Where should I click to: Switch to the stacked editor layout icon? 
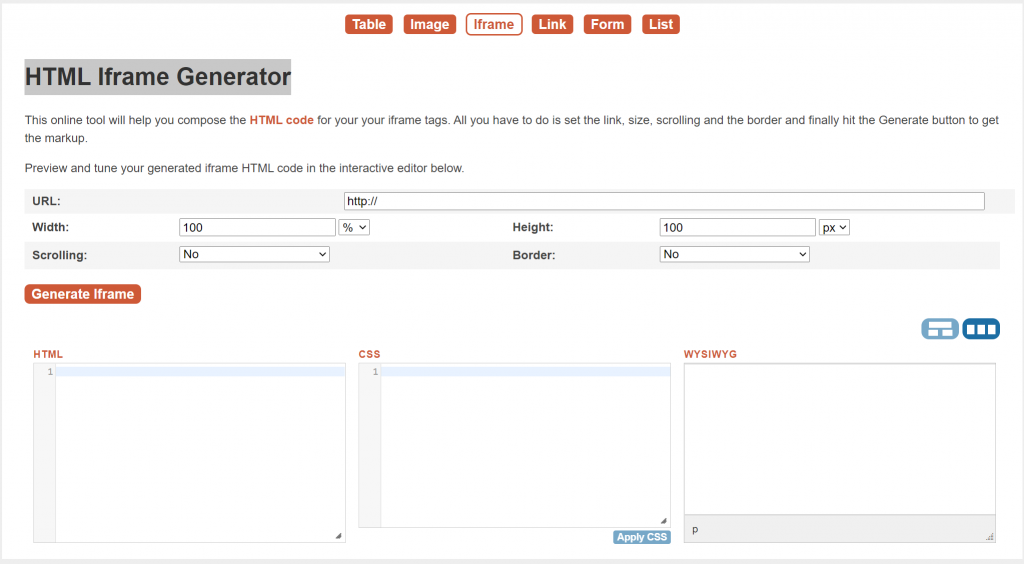tap(940, 329)
